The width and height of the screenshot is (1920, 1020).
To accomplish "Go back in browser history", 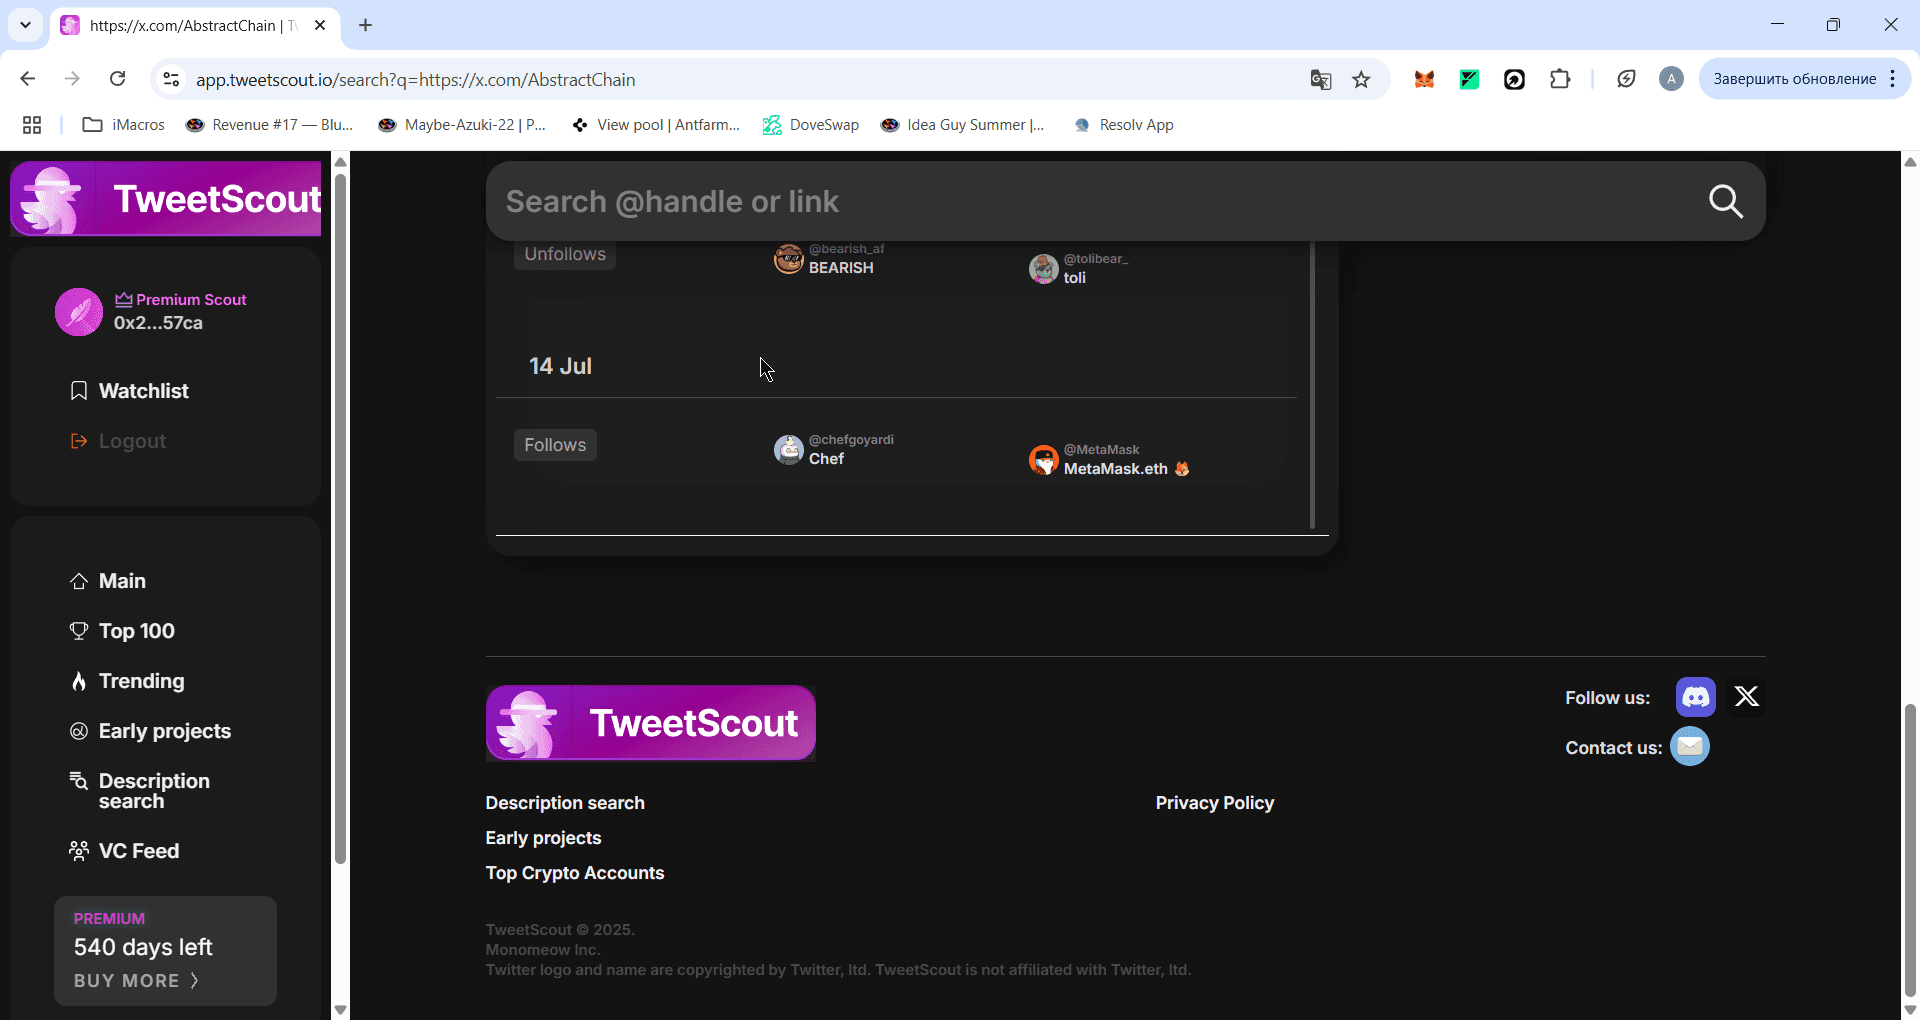I will (x=28, y=79).
